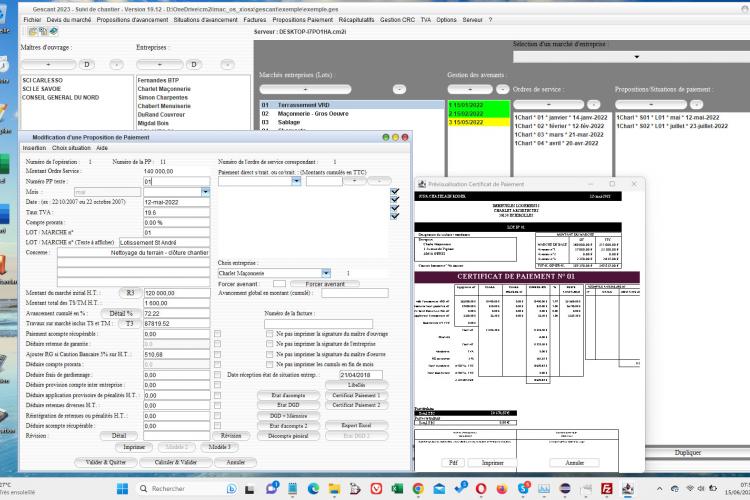Click the Numéro PP texte input field
The width and height of the screenshot is (750, 500).
(x=176, y=181)
